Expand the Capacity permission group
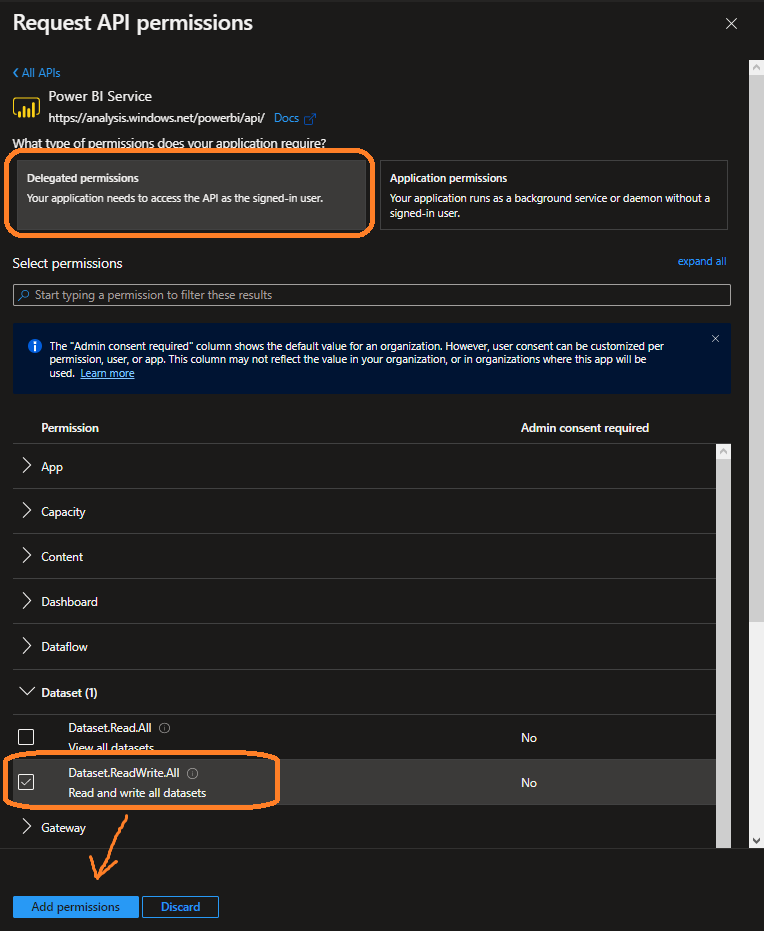The image size is (764, 931). 27,511
